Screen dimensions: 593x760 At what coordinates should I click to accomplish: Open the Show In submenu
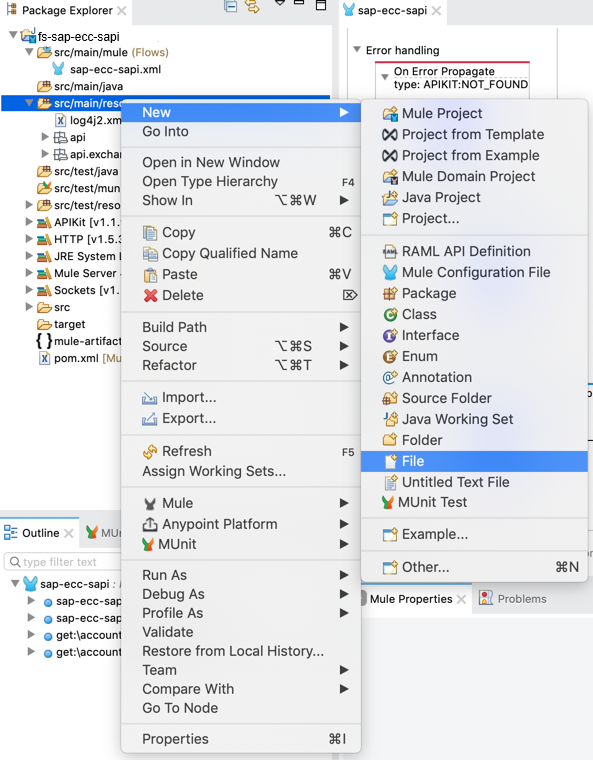tap(240, 200)
